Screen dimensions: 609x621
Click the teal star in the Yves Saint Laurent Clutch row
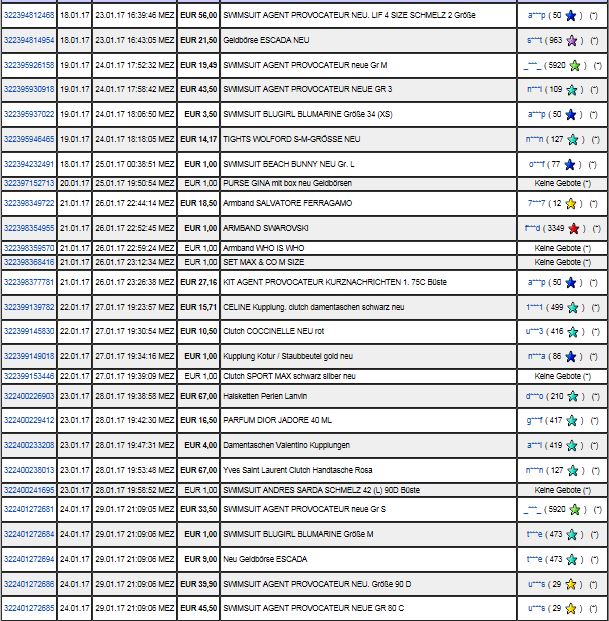click(x=573, y=471)
